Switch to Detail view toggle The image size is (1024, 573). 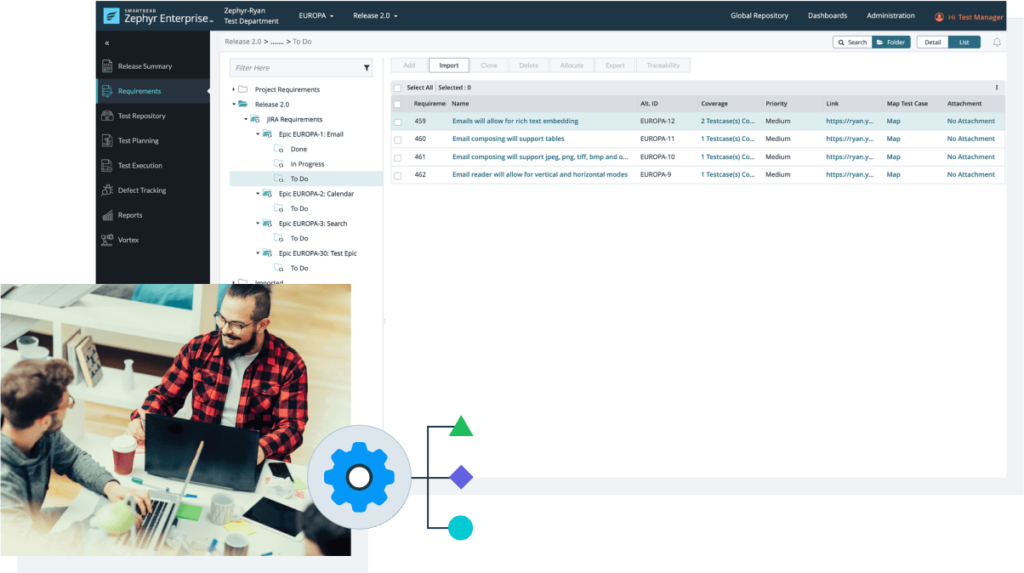[932, 42]
